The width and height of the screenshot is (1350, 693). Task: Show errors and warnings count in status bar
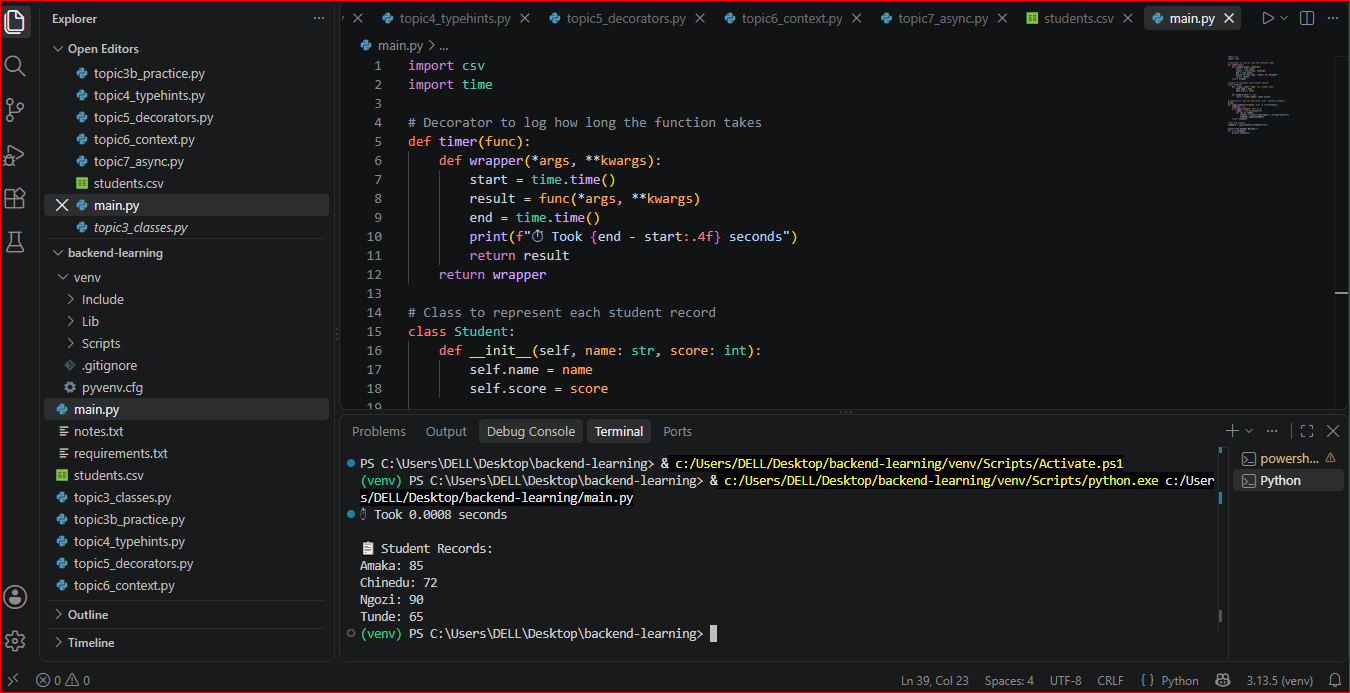coord(63,681)
